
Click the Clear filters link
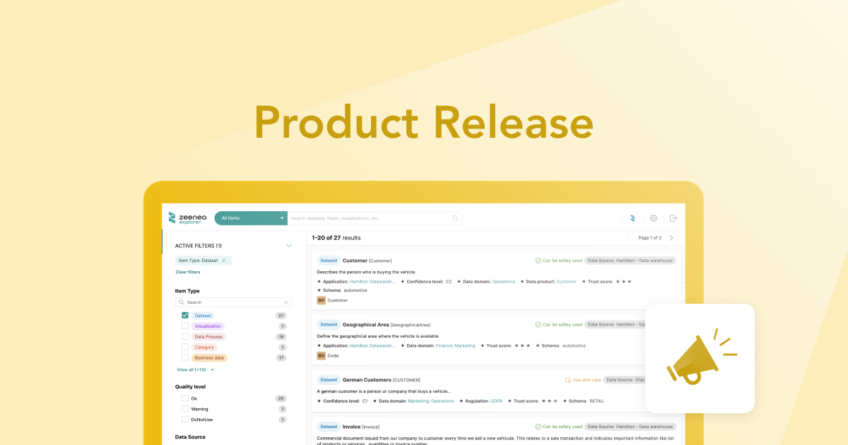[x=188, y=272]
